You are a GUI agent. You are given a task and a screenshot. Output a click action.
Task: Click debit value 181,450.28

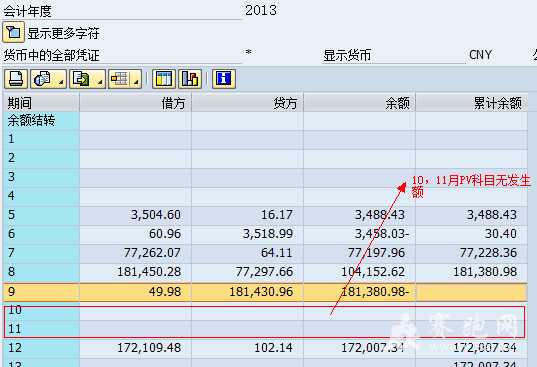coord(149,272)
